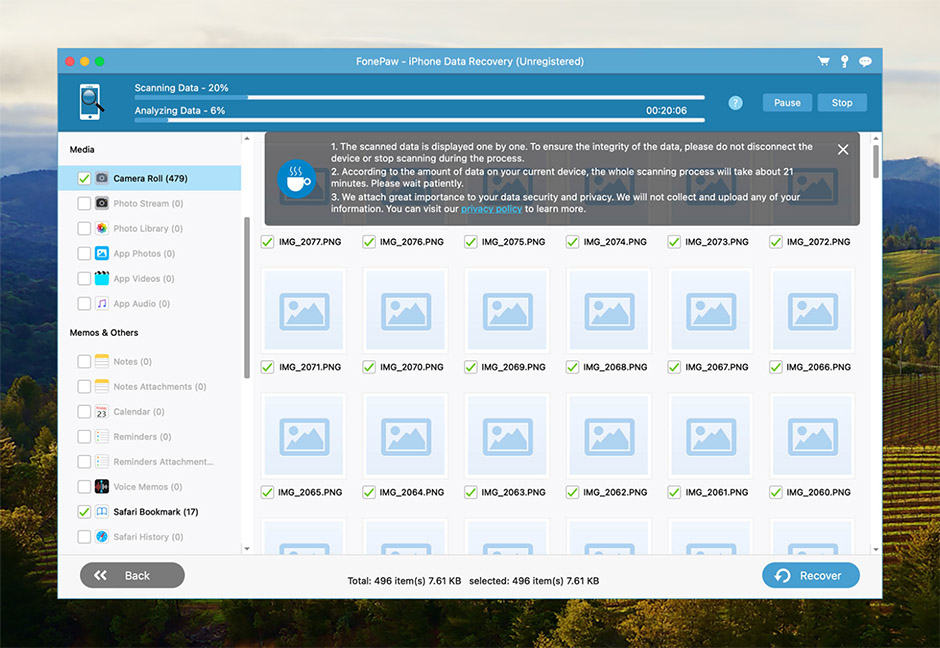940x648 pixels.
Task: Open the registration key icon
Action: [x=844, y=61]
